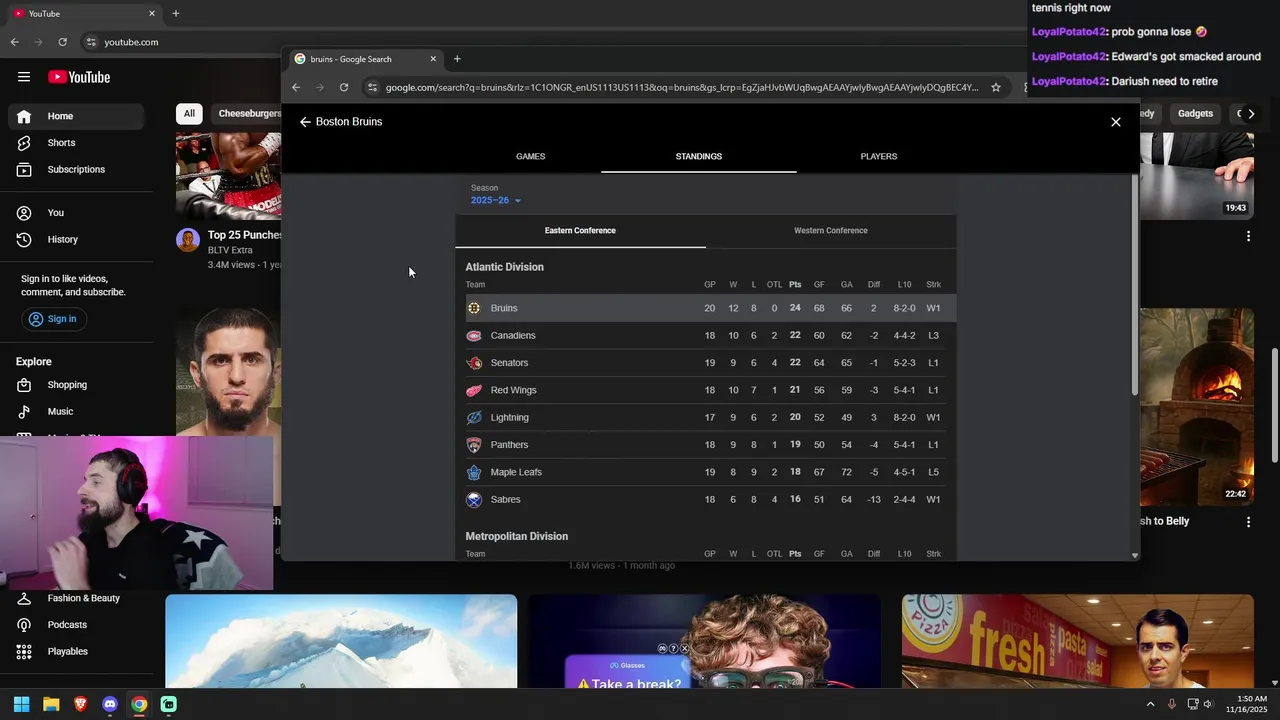
Task: Click the Senators team logo icon
Action: [x=474, y=363]
